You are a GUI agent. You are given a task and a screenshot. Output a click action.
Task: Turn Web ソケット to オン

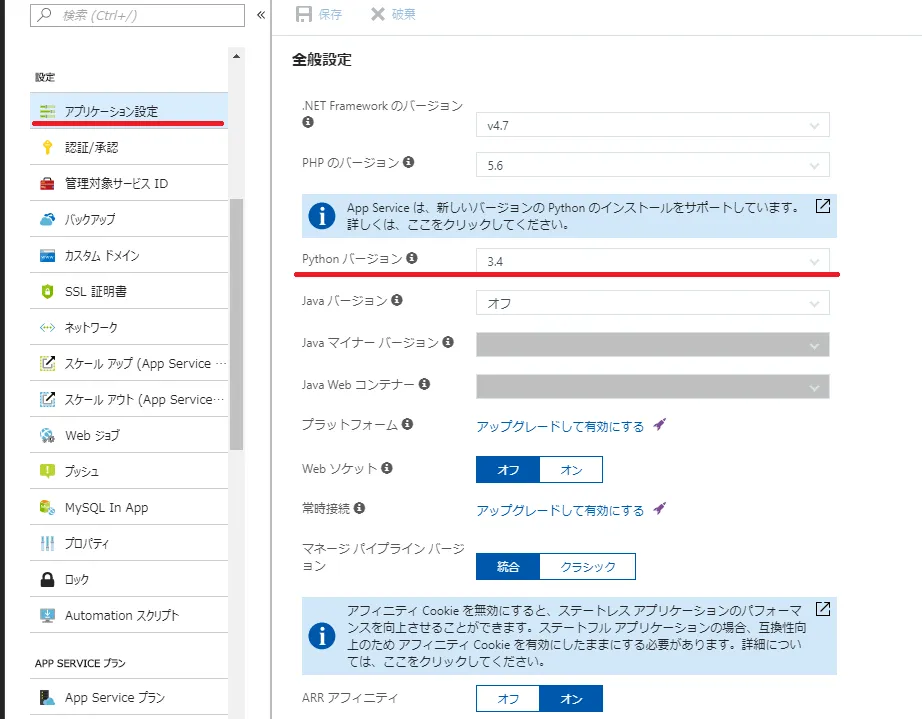[570, 469]
